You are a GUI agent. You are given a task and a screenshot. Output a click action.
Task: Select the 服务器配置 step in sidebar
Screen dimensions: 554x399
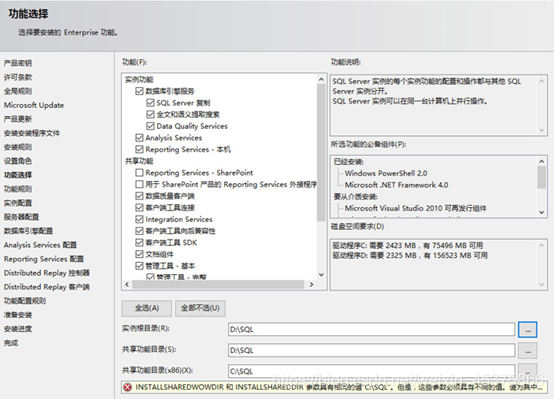click(x=21, y=217)
